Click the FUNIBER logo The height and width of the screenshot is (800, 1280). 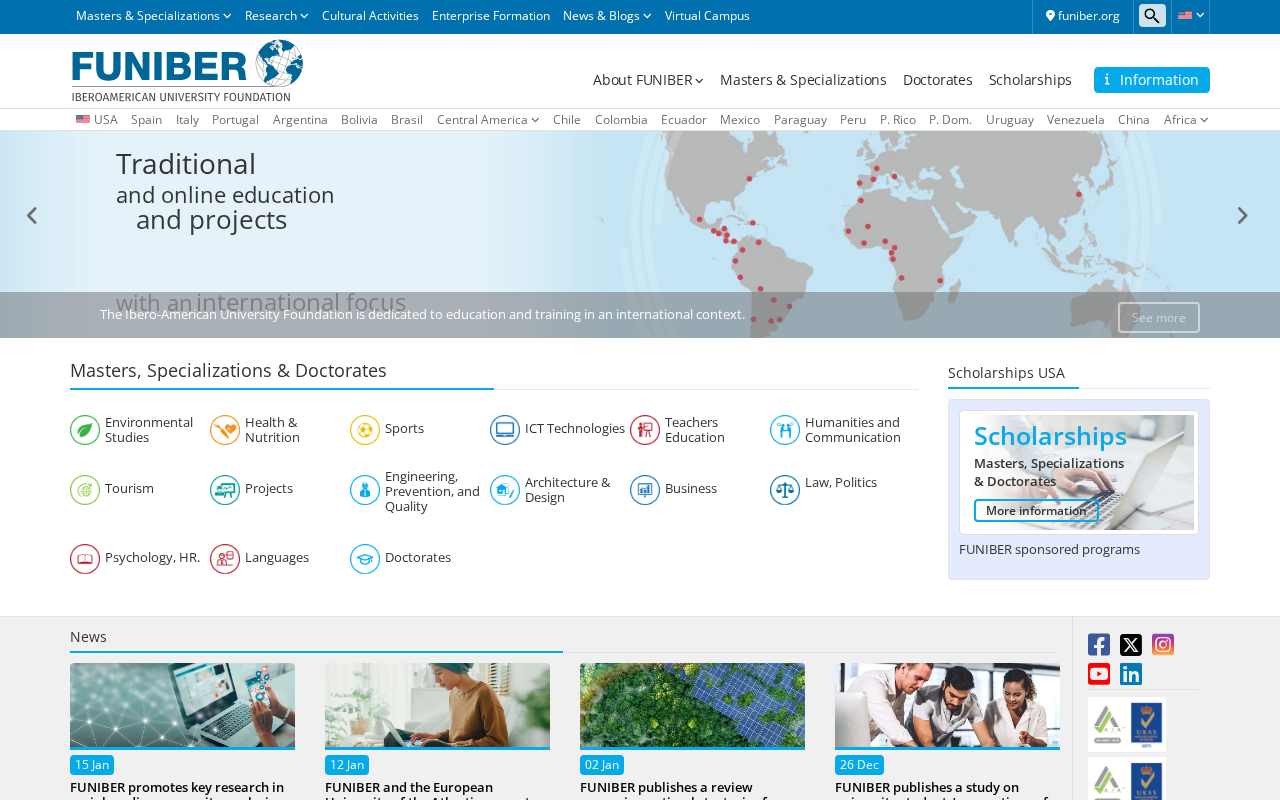tap(187, 70)
